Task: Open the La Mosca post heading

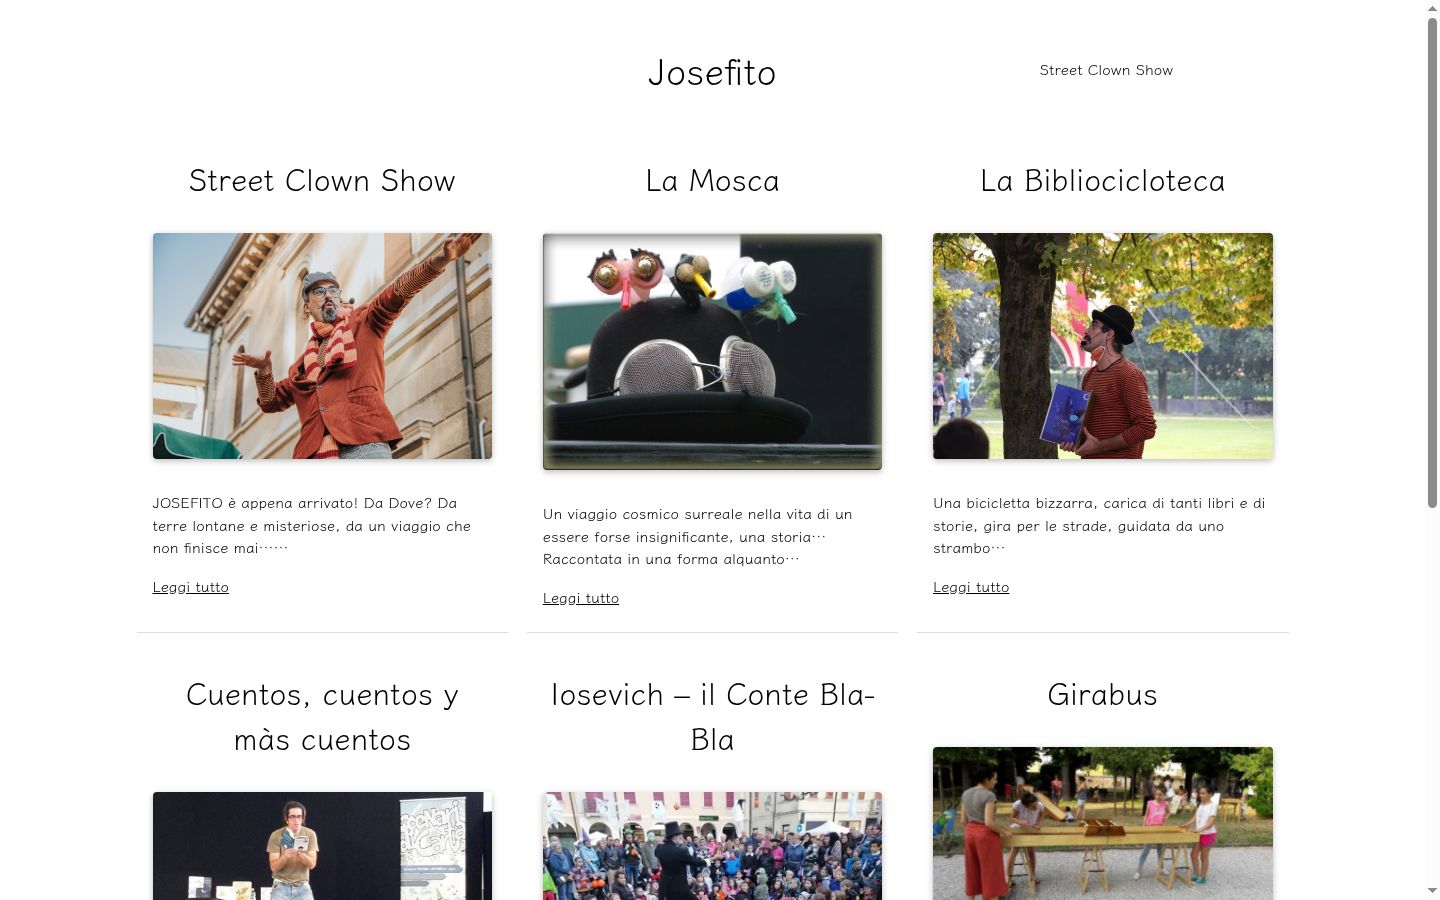Action: [712, 181]
